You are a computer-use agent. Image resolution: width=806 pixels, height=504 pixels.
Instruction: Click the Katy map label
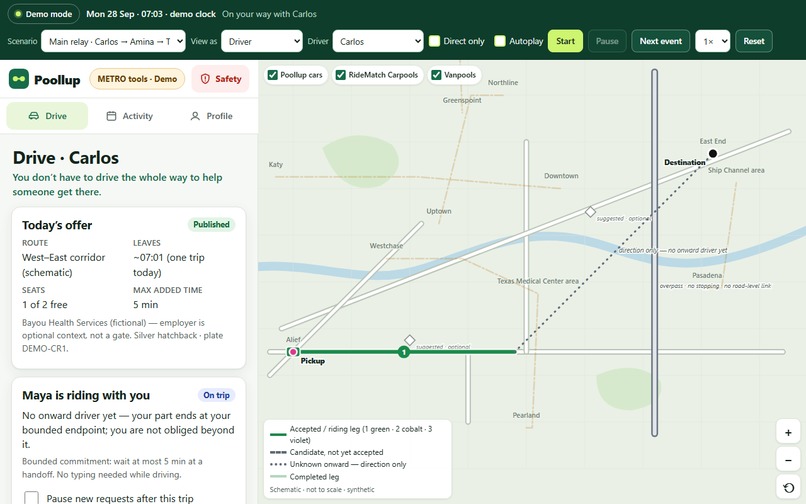click(276, 165)
